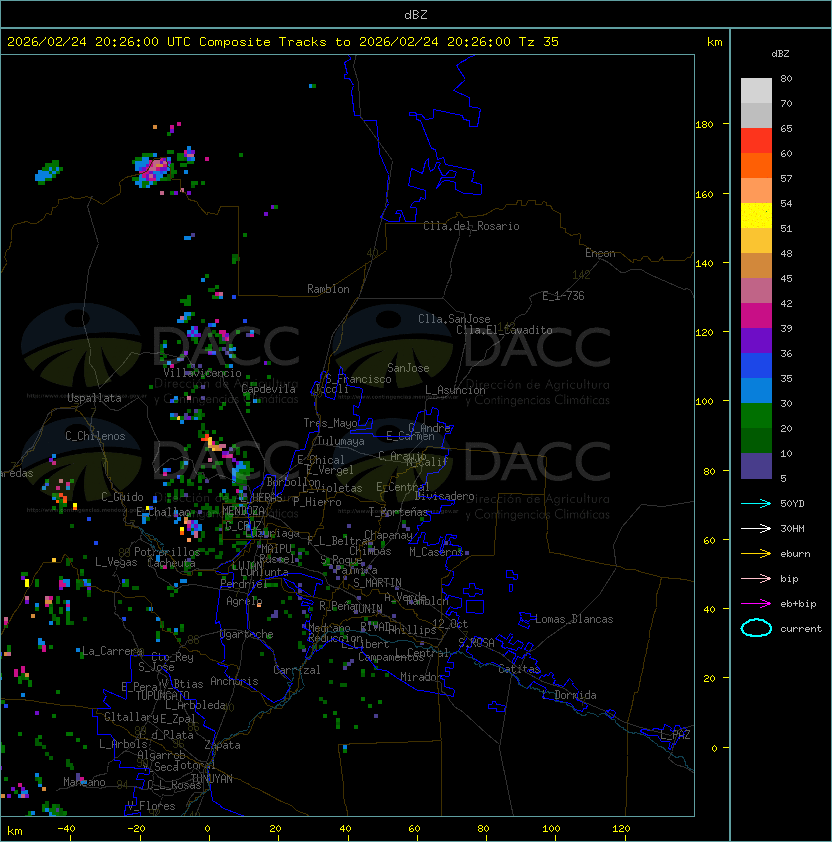Click the pink bip arrow legend icon
Screen dimensions: 832x842
pyautogui.click(x=756, y=579)
